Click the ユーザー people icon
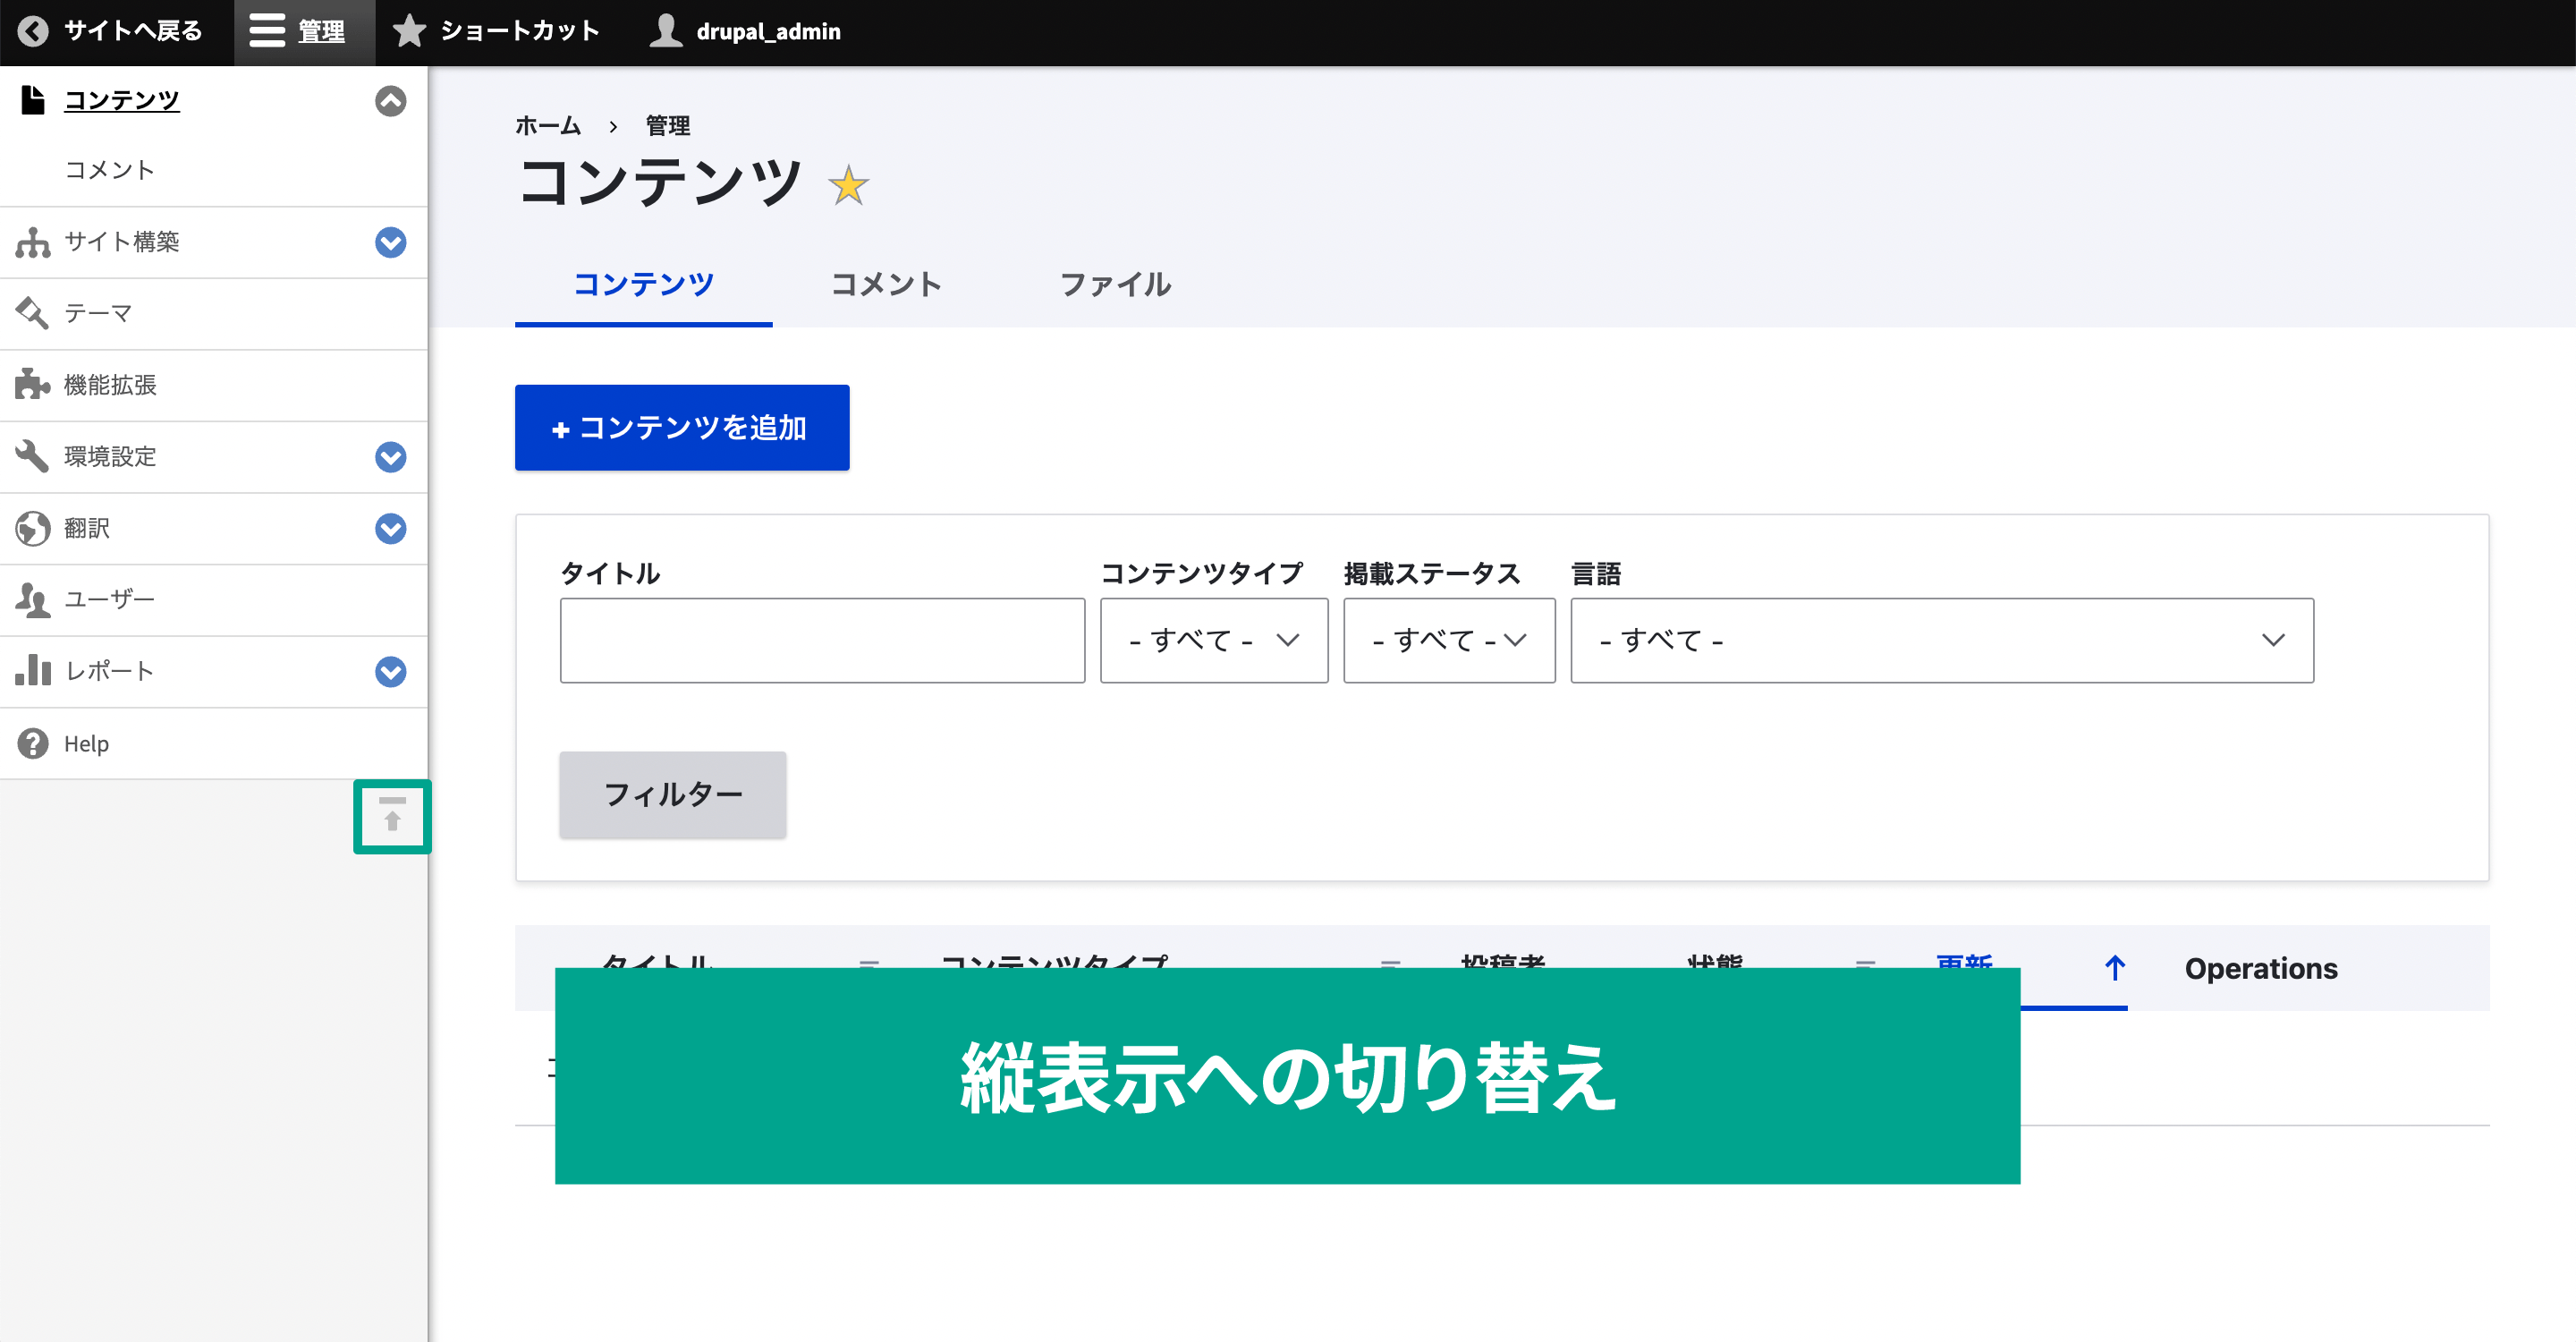Viewport: 2576px width, 1342px height. click(x=33, y=600)
